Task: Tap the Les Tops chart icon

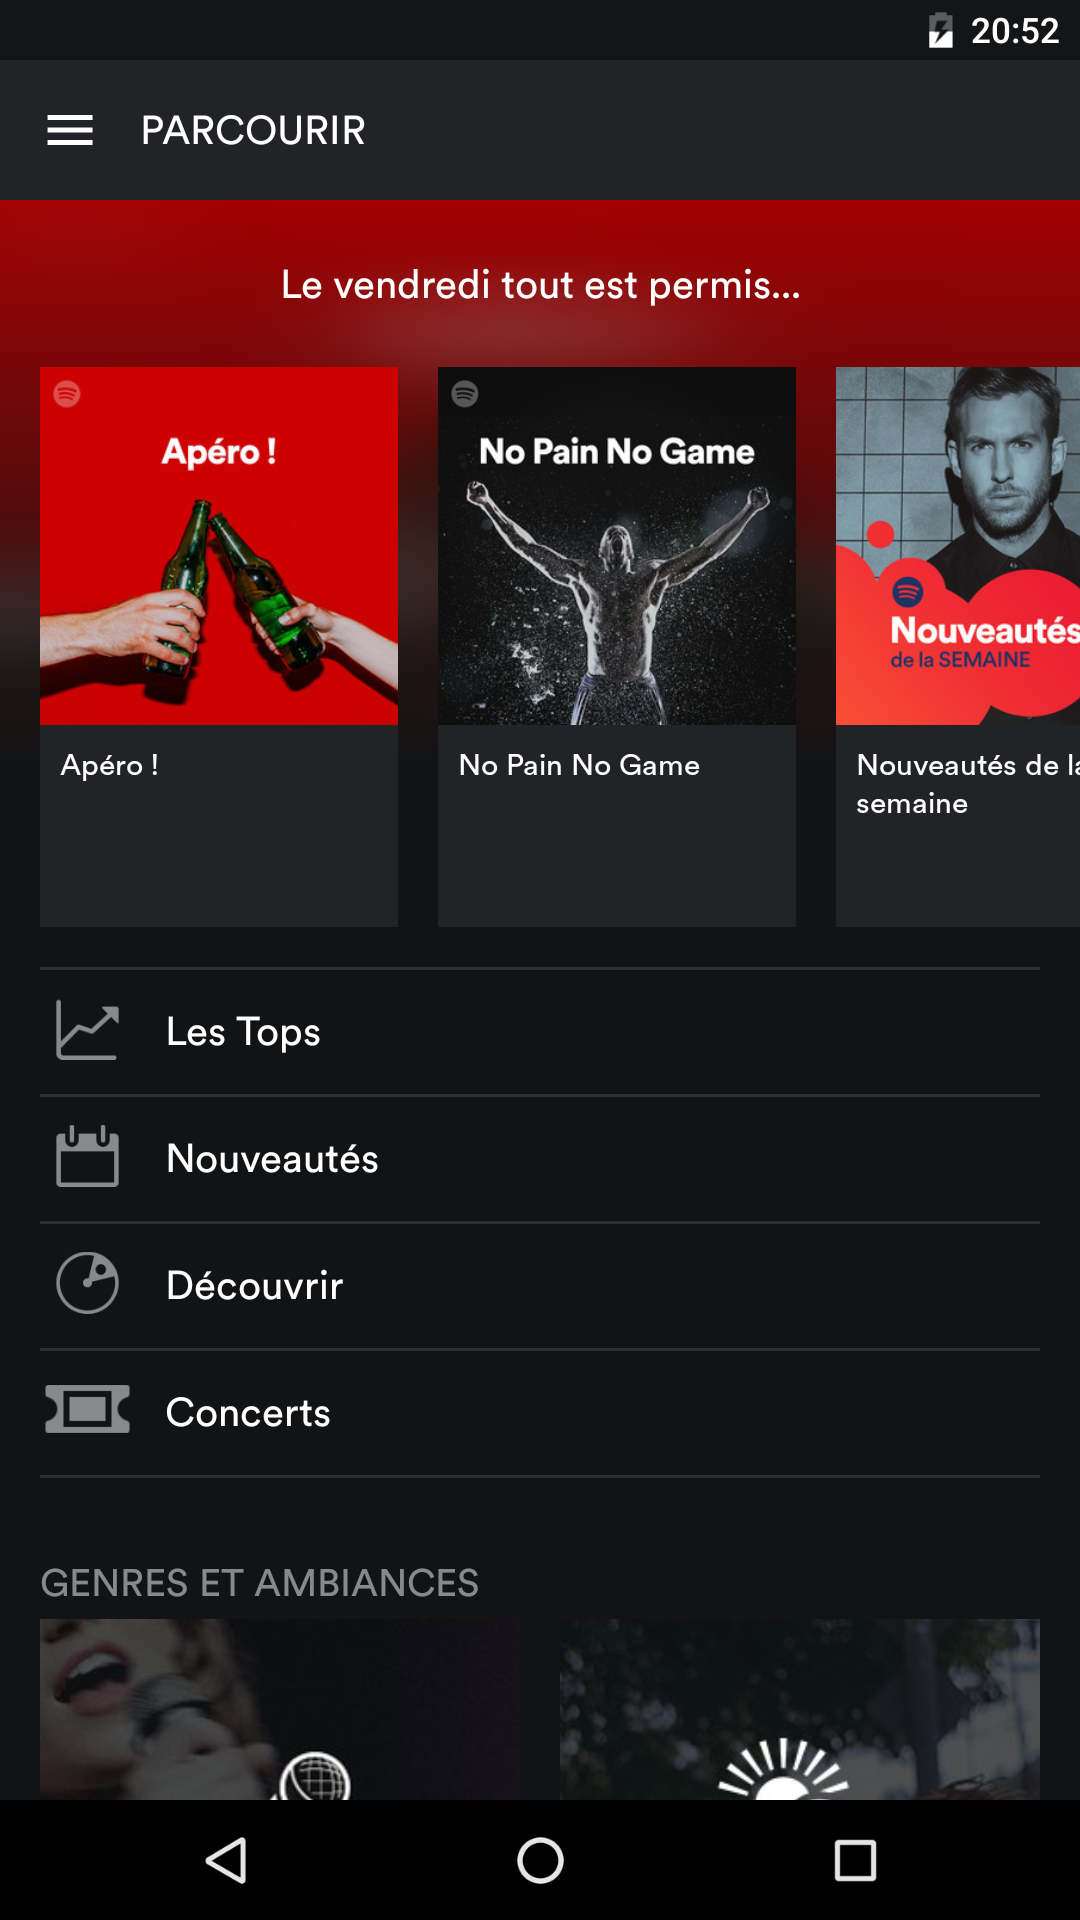Action: tap(88, 1031)
